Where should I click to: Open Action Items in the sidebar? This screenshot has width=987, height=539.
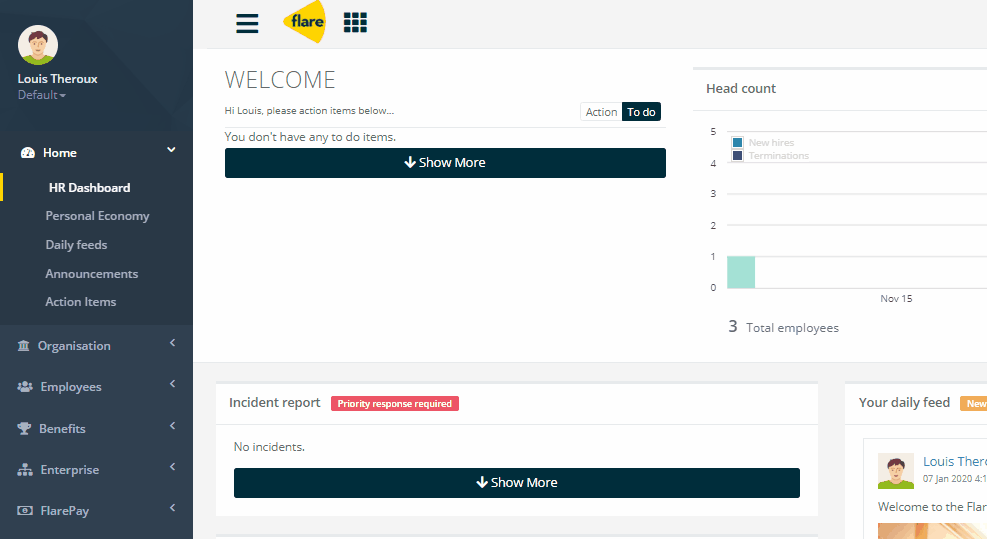(81, 302)
